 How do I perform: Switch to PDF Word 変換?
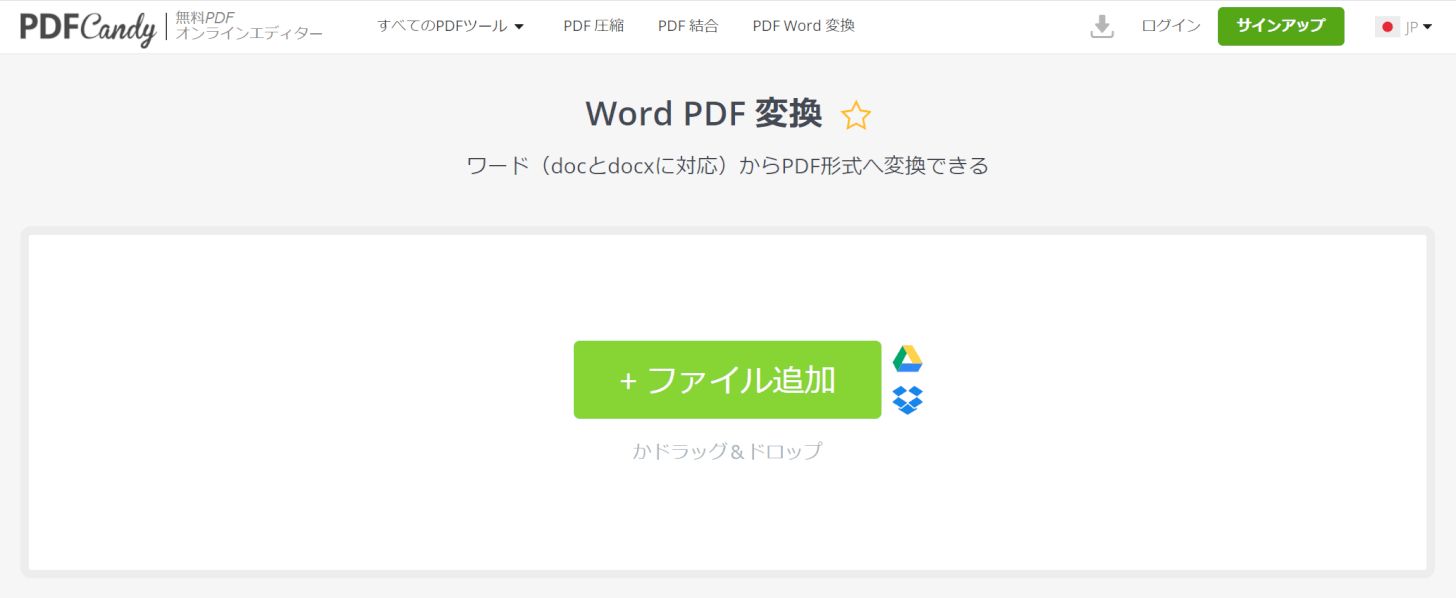click(x=803, y=26)
